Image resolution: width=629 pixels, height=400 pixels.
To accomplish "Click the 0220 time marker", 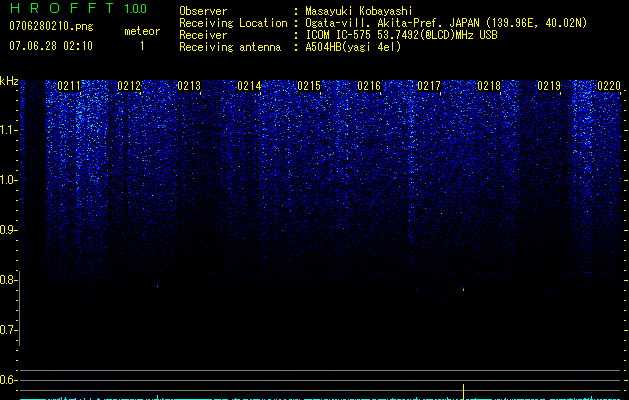I will point(609,86).
